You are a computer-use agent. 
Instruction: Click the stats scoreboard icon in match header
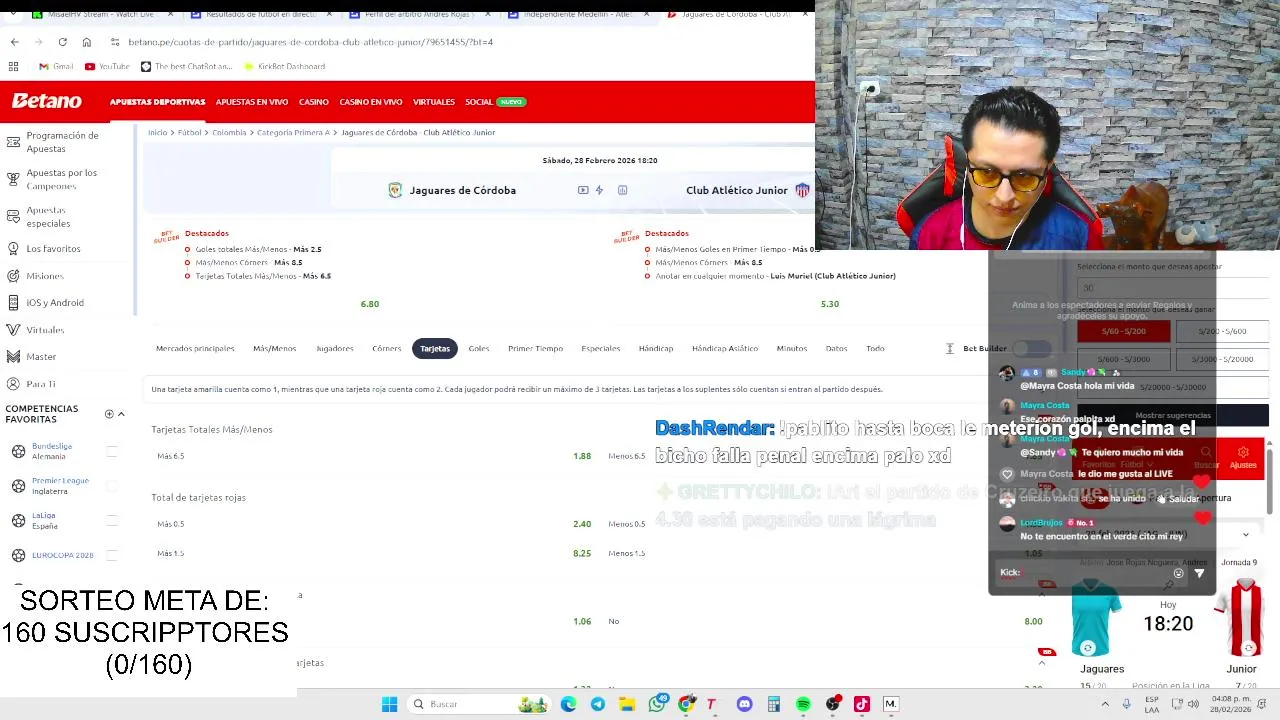(x=622, y=190)
